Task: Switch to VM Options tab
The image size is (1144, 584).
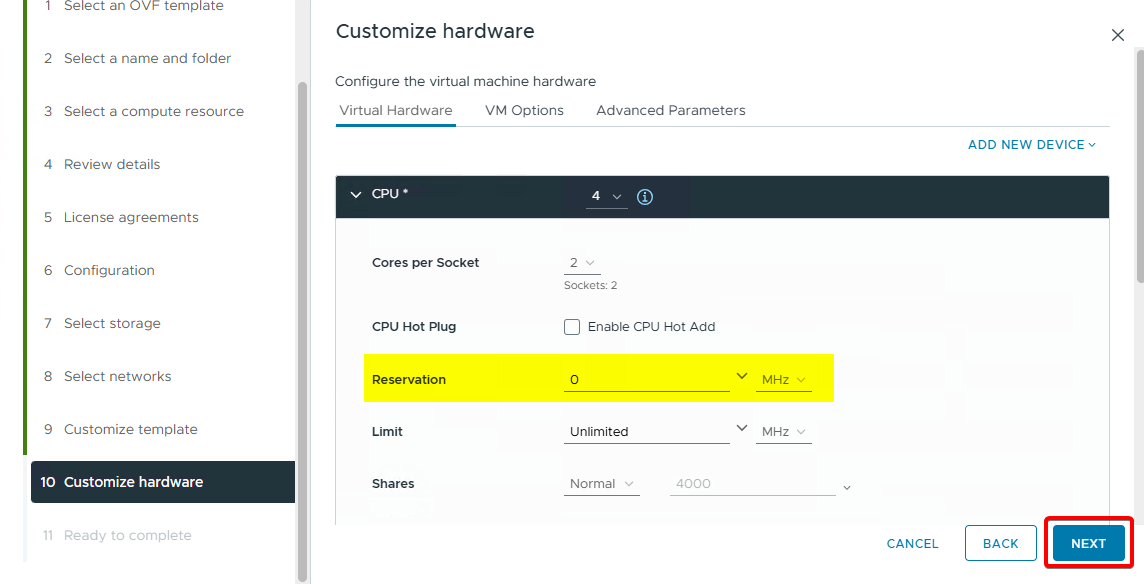Action: tap(524, 111)
